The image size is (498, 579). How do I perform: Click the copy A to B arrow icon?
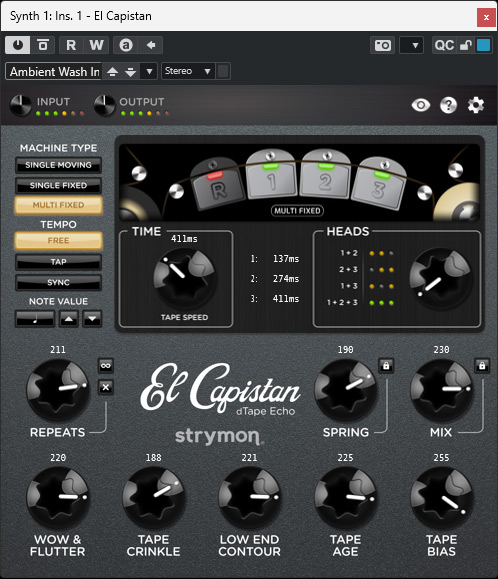click(151, 45)
